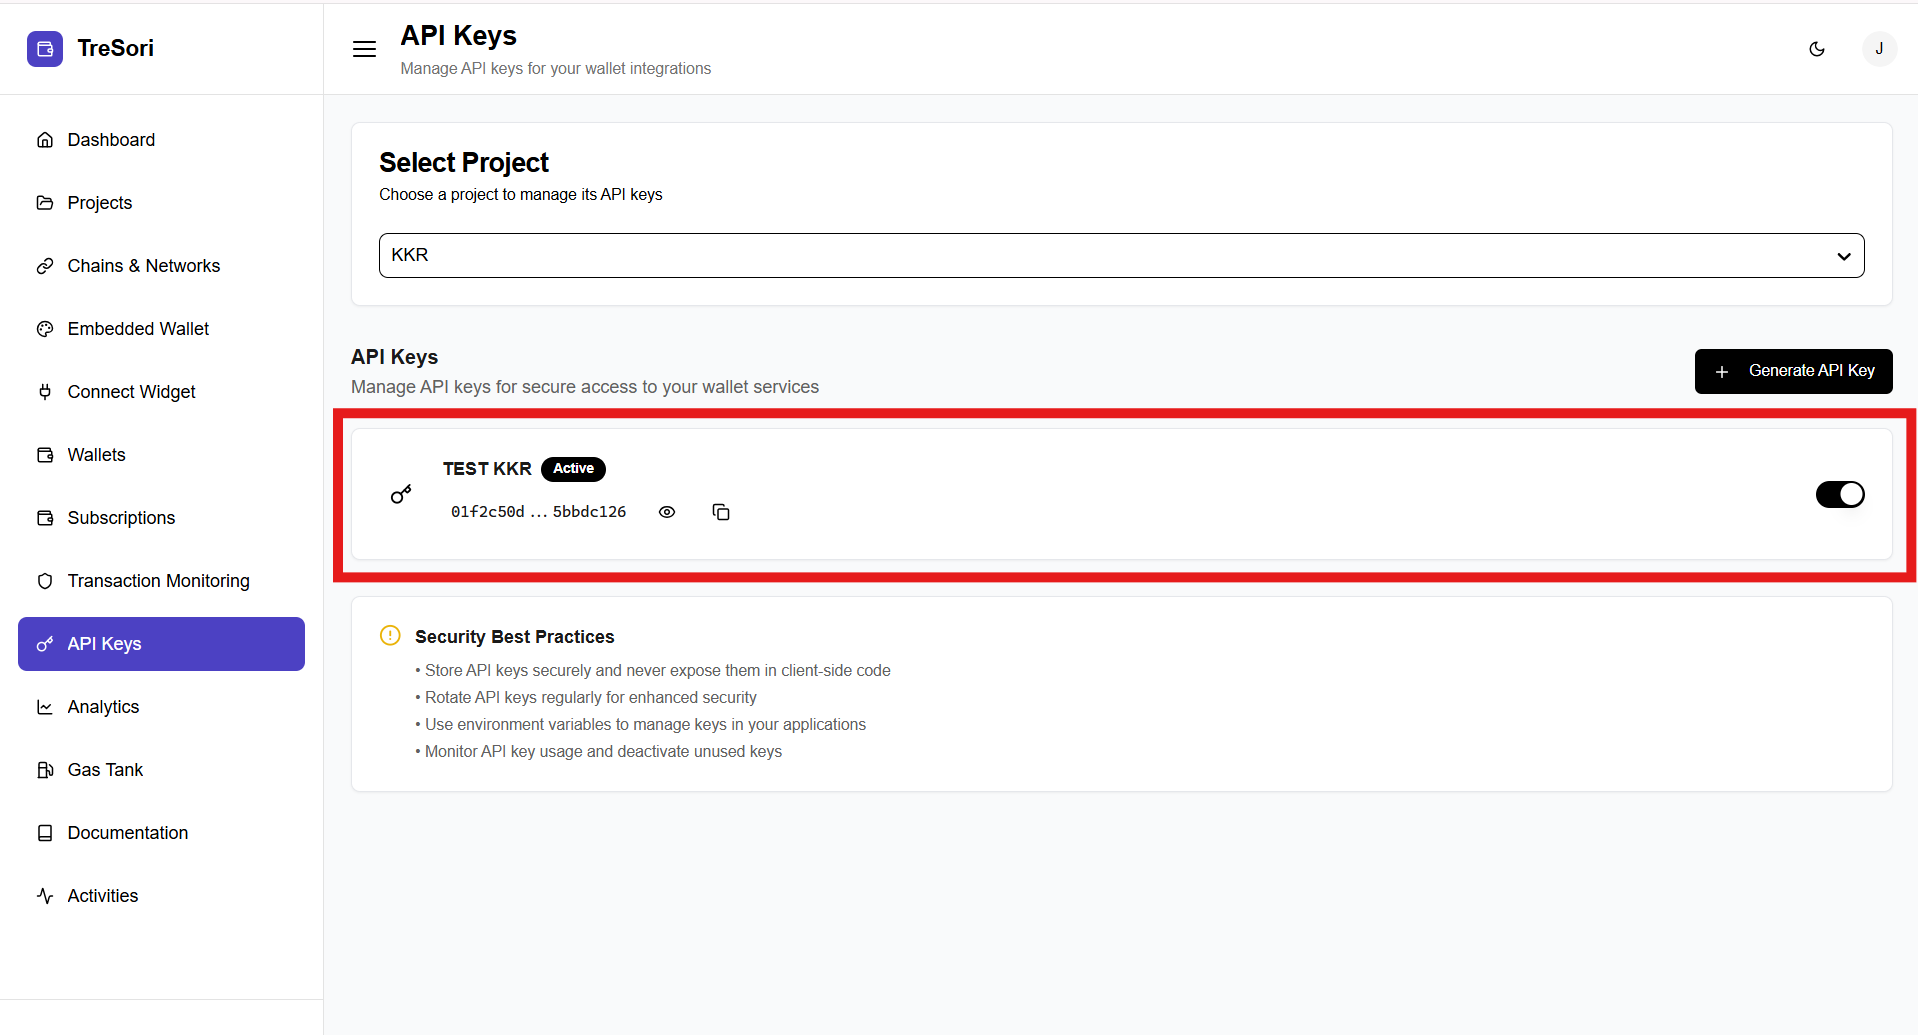
Task: Switch to dark mode with moon icon
Action: 1817,49
